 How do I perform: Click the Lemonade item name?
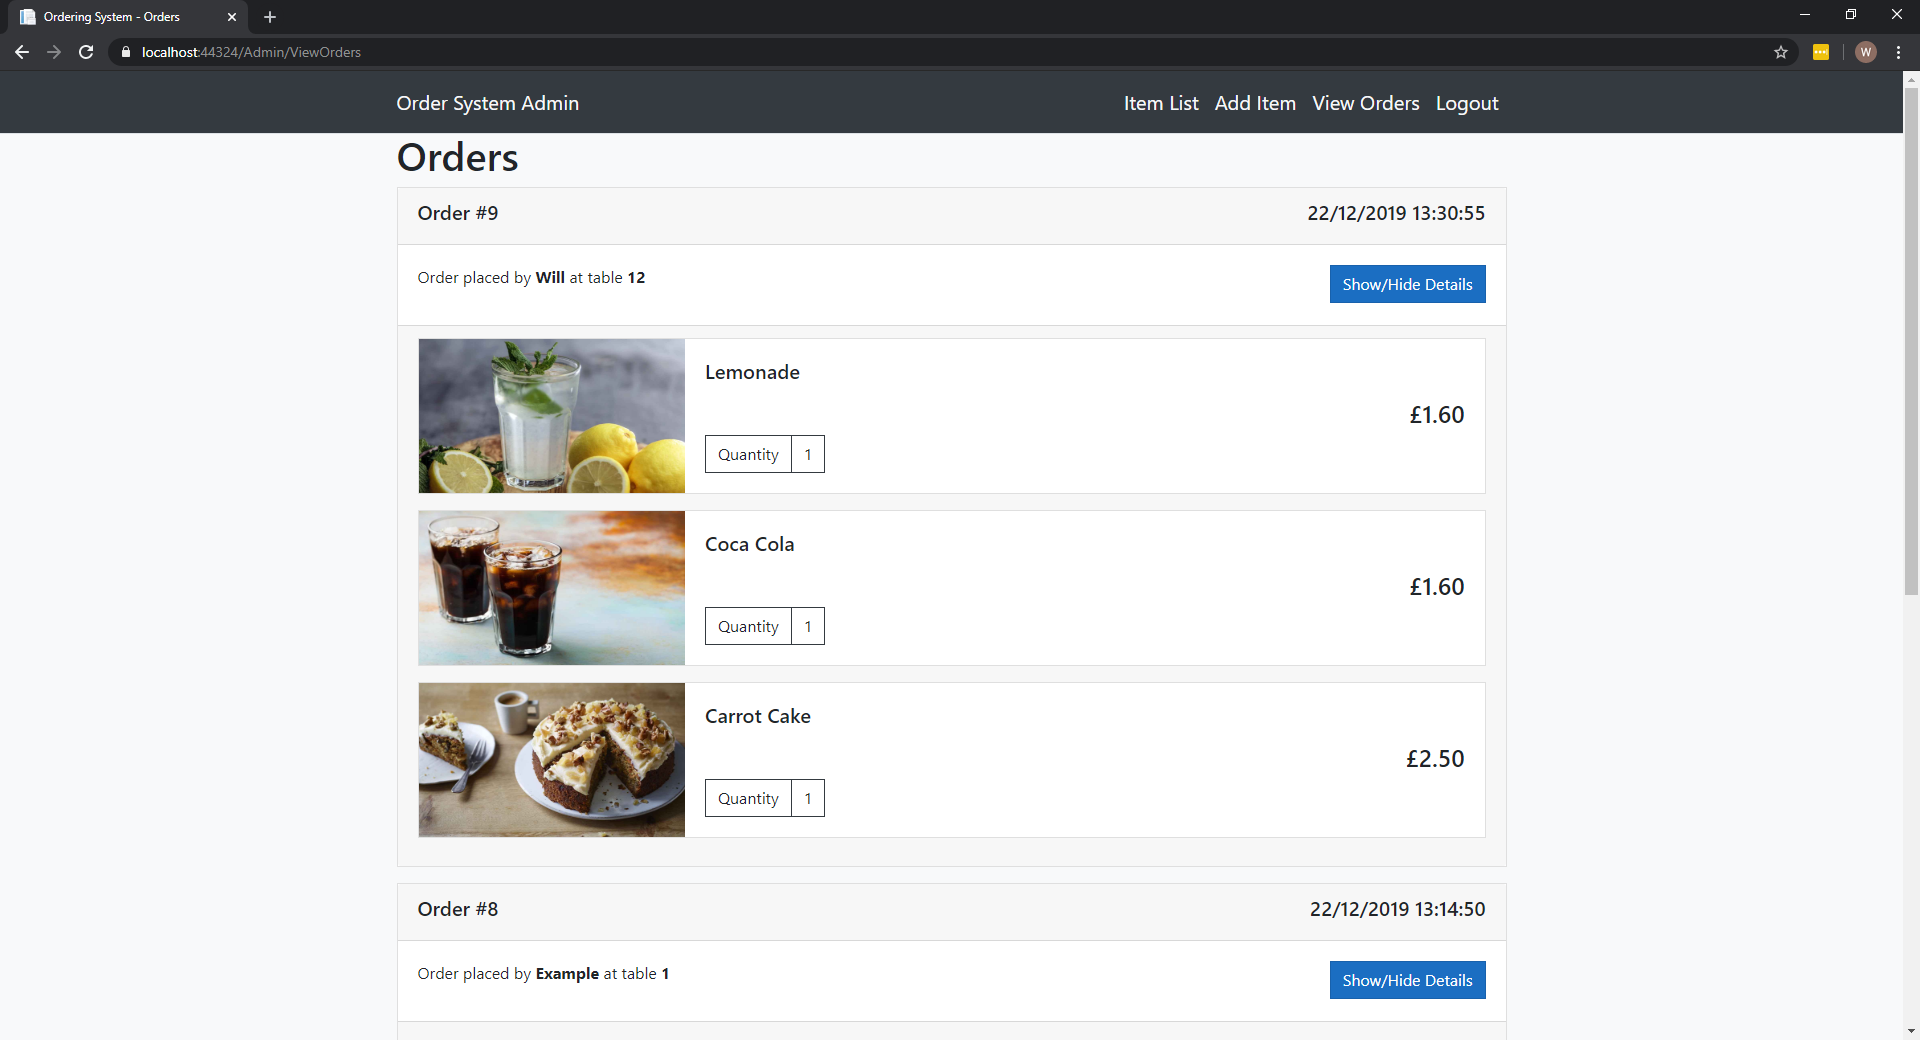[x=752, y=372]
